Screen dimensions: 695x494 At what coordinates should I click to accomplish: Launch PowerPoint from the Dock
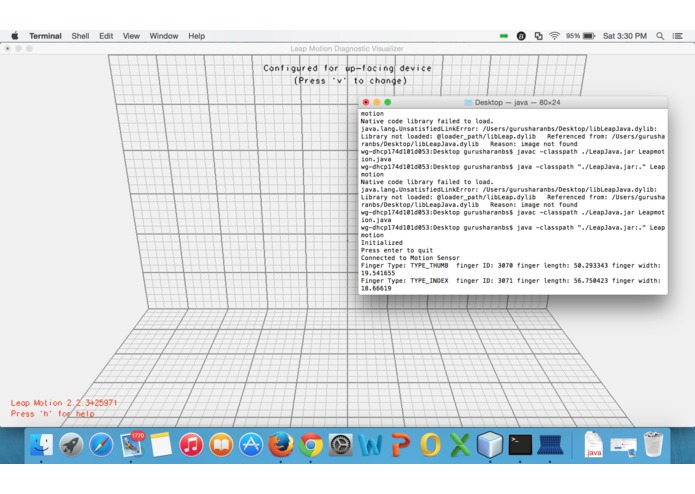[401, 444]
